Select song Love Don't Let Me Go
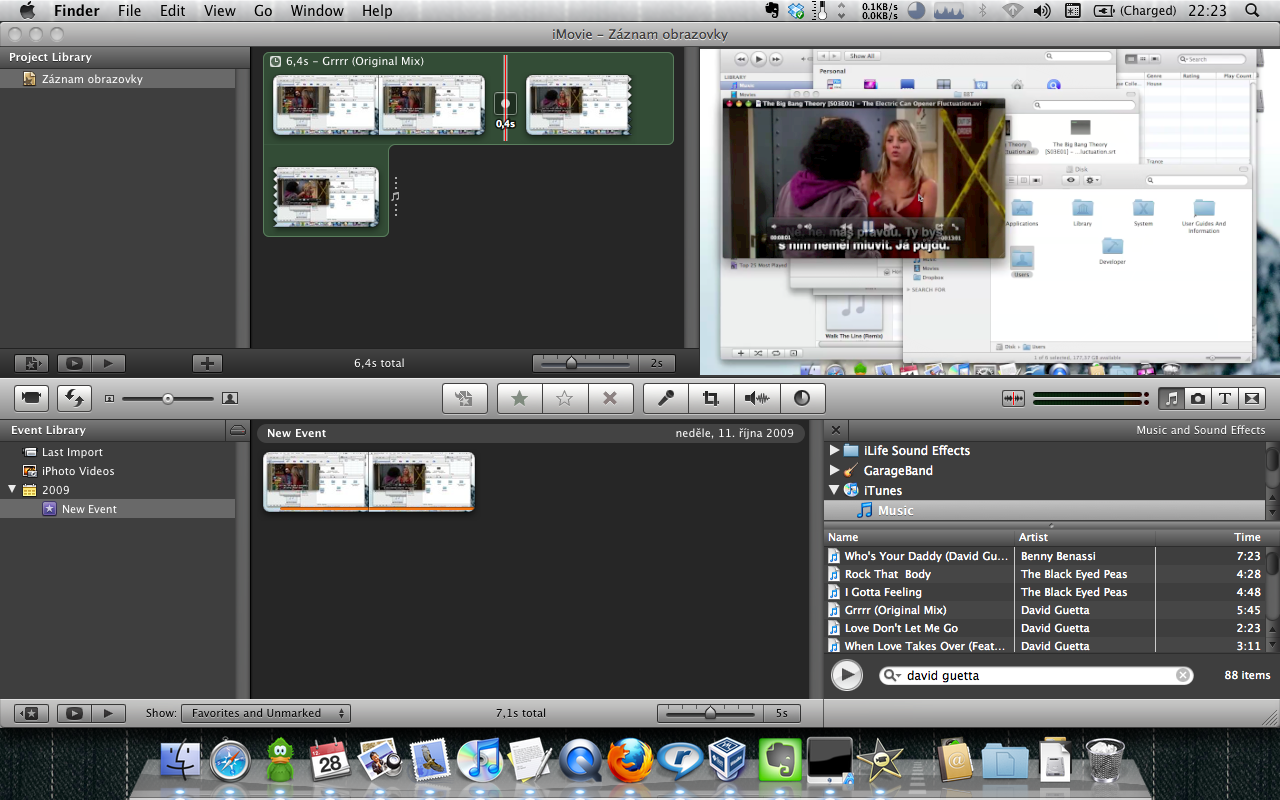Image resolution: width=1280 pixels, height=800 pixels. (901, 628)
